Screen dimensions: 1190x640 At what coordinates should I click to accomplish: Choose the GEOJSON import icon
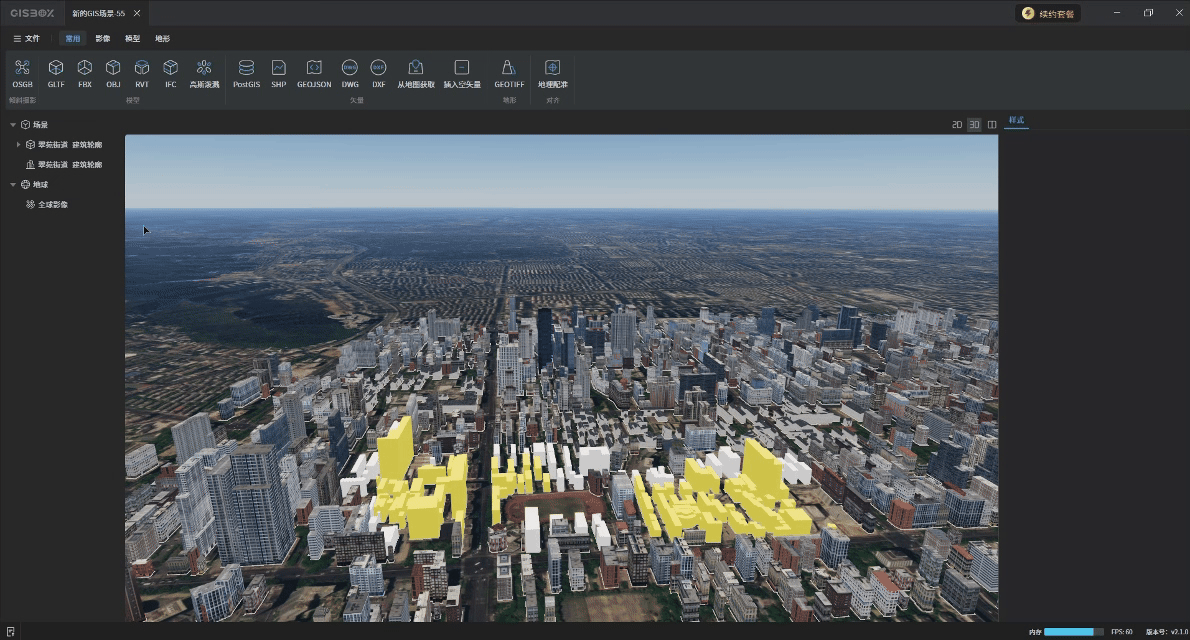click(x=314, y=68)
